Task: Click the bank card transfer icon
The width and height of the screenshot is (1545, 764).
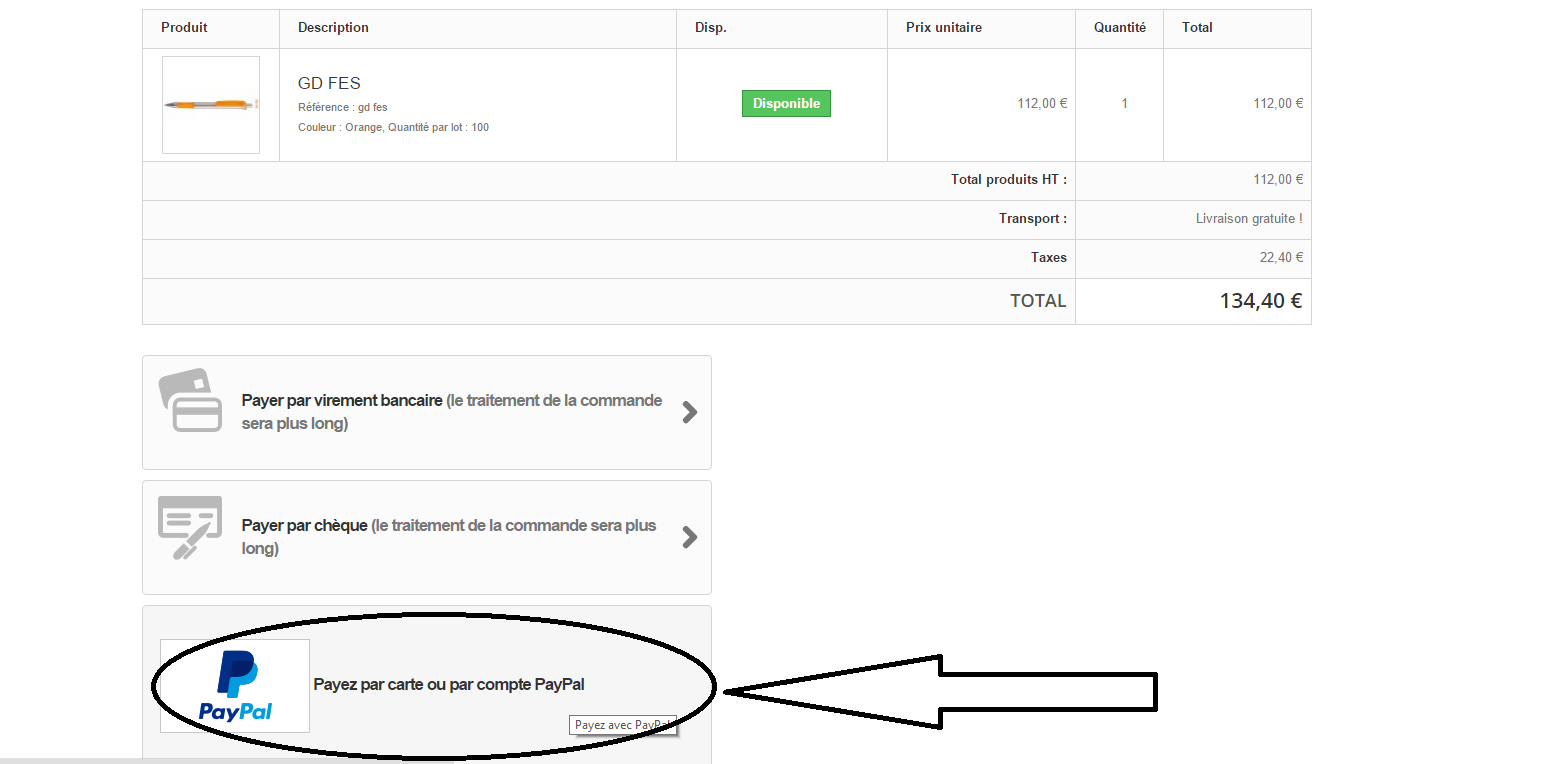Action: click(x=190, y=401)
